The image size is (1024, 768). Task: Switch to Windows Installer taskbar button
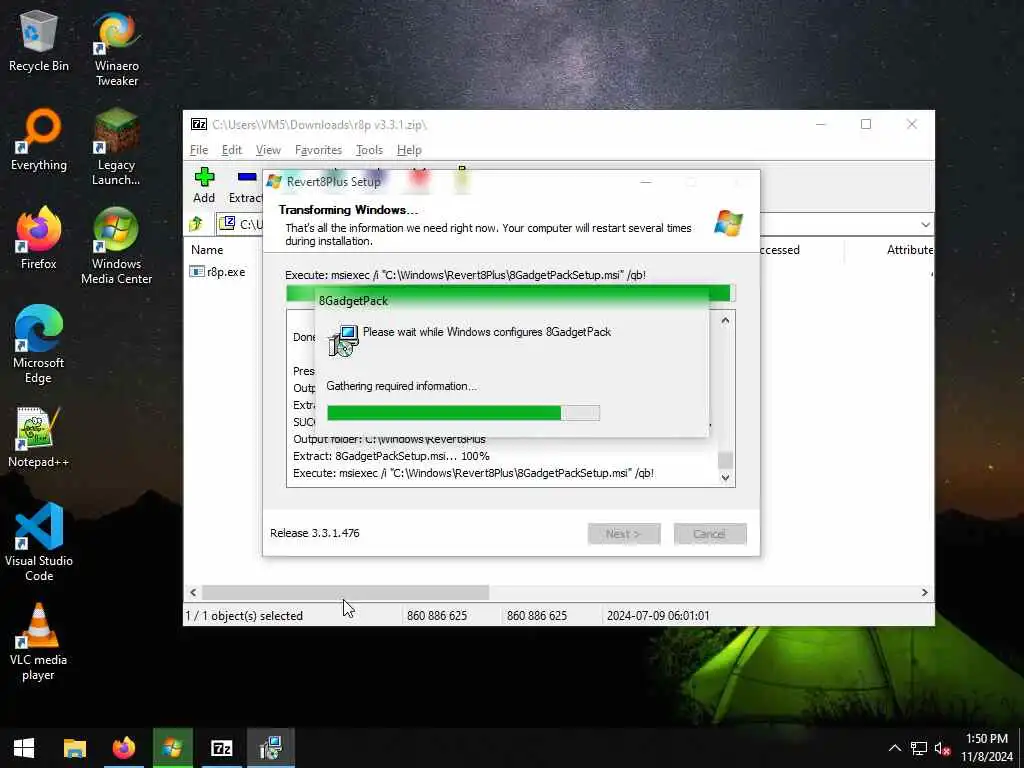coord(270,748)
